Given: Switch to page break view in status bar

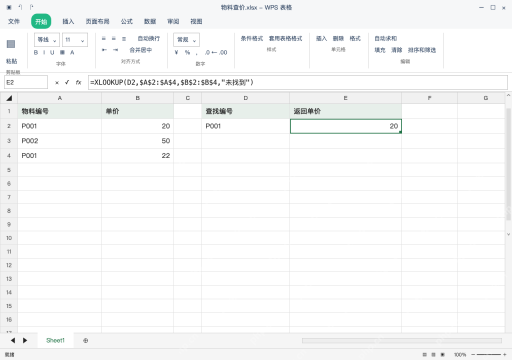Looking at the screenshot, I should coord(443,355).
